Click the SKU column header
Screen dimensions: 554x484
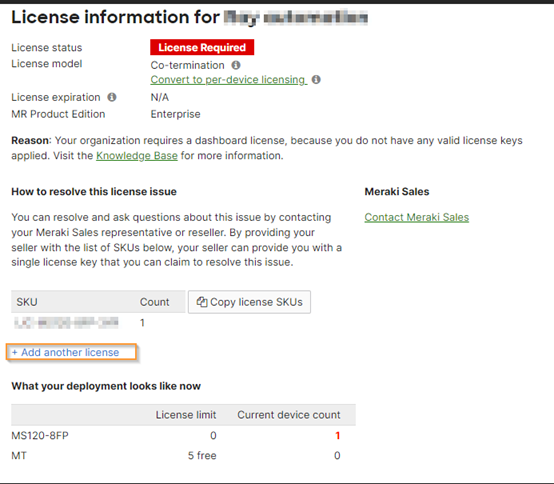(27, 302)
